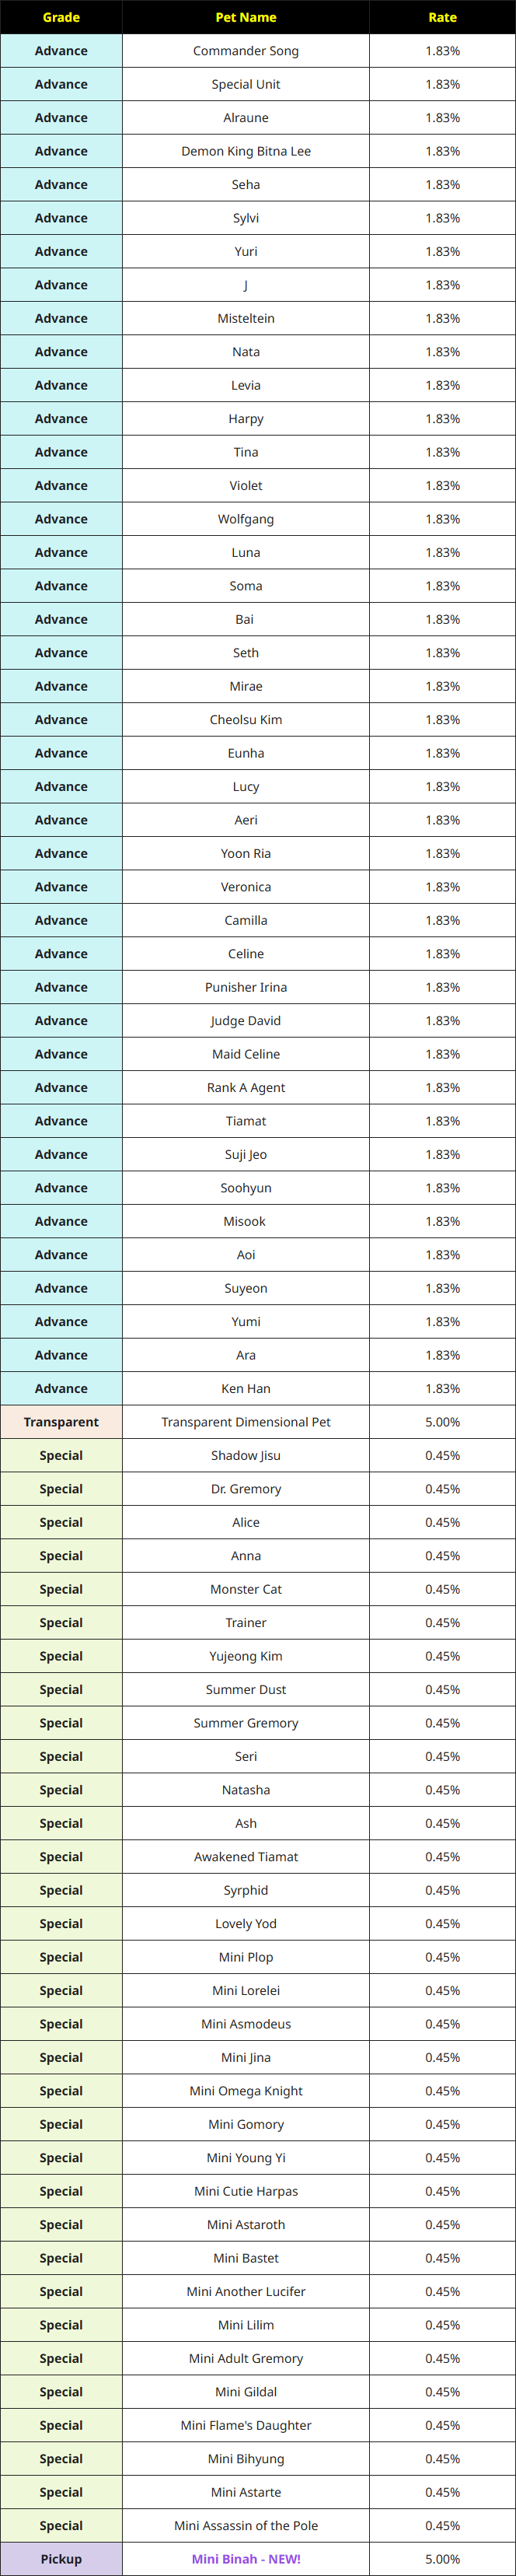Click the Rate column header
The width and height of the screenshot is (516, 2576).
pos(442,17)
